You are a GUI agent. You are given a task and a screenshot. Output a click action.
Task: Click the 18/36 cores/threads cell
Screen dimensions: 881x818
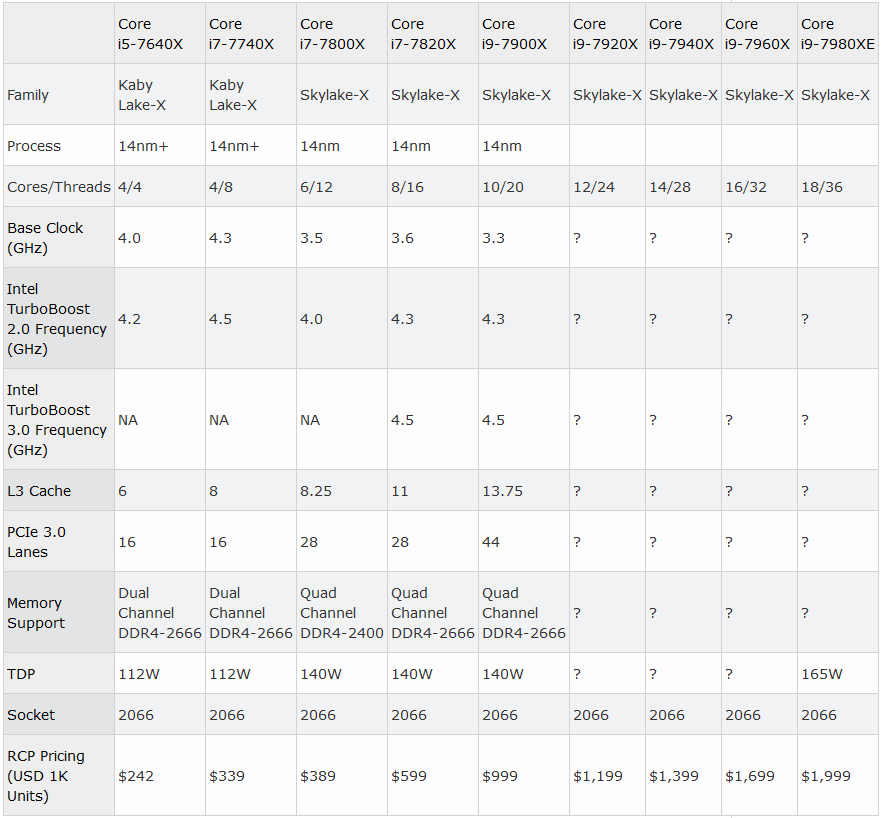[x=838, y=187]
